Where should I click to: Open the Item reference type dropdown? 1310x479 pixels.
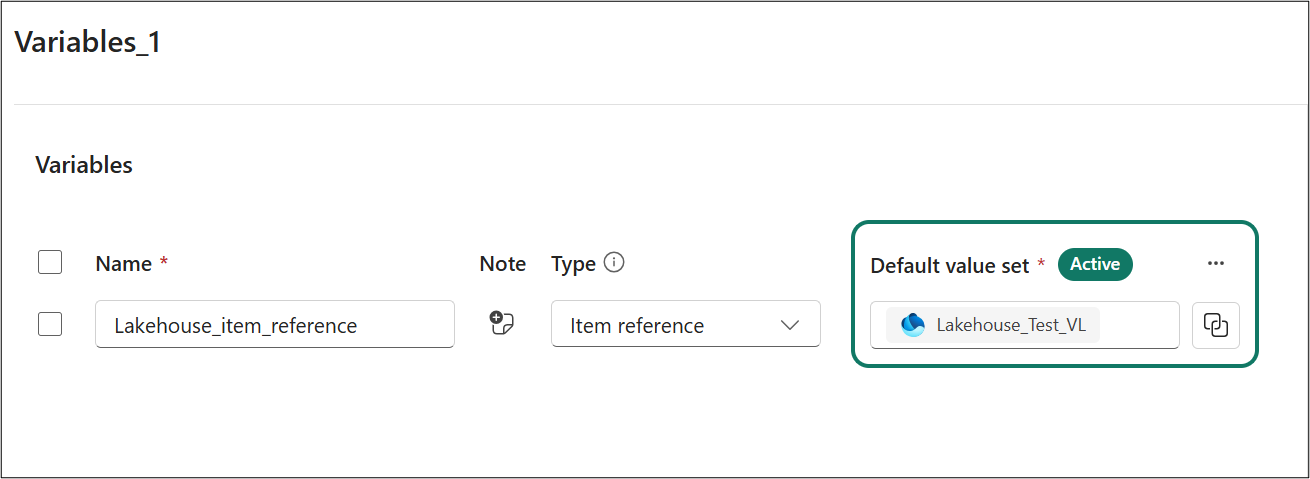point(686,324)
